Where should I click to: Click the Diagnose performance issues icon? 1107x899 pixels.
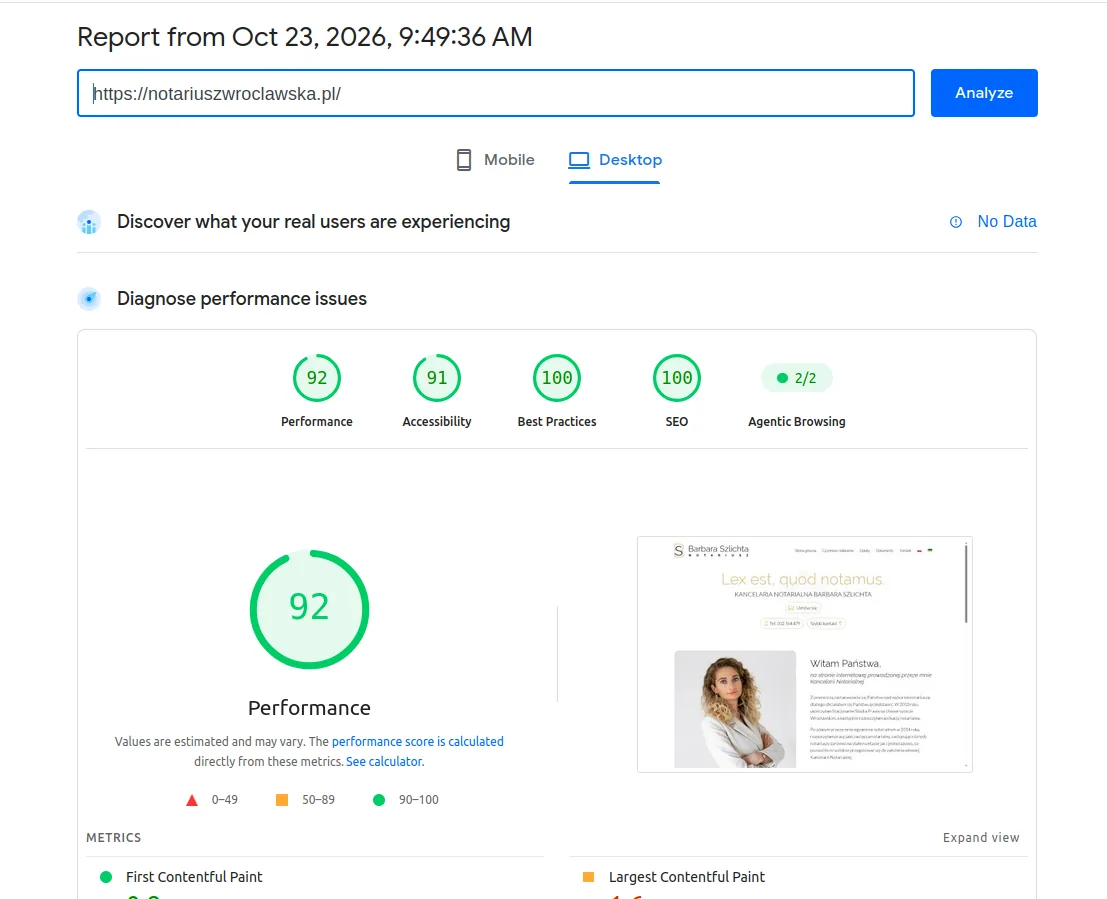point(89,299)
